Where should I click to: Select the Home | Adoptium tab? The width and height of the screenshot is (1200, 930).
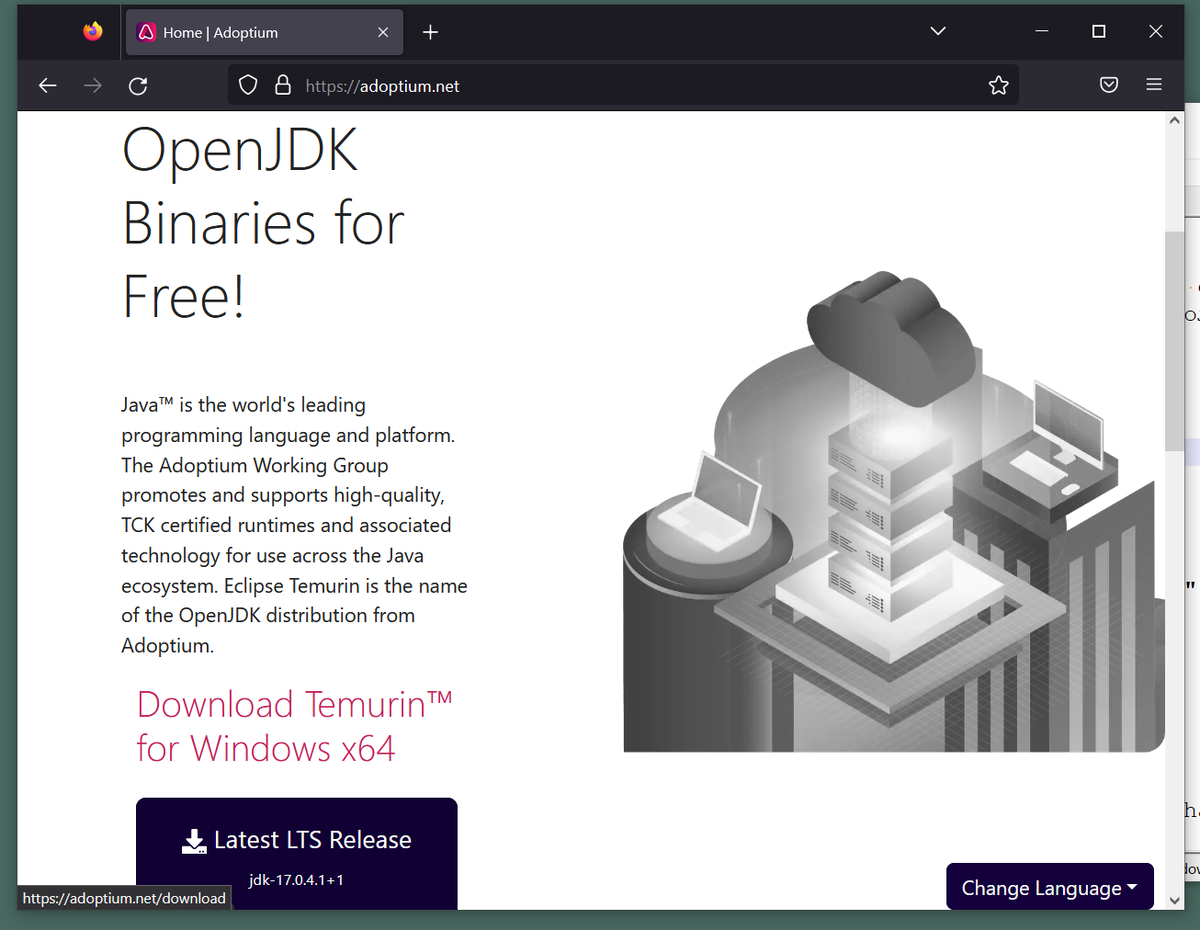pyautogui.click(x=264, y=32)
